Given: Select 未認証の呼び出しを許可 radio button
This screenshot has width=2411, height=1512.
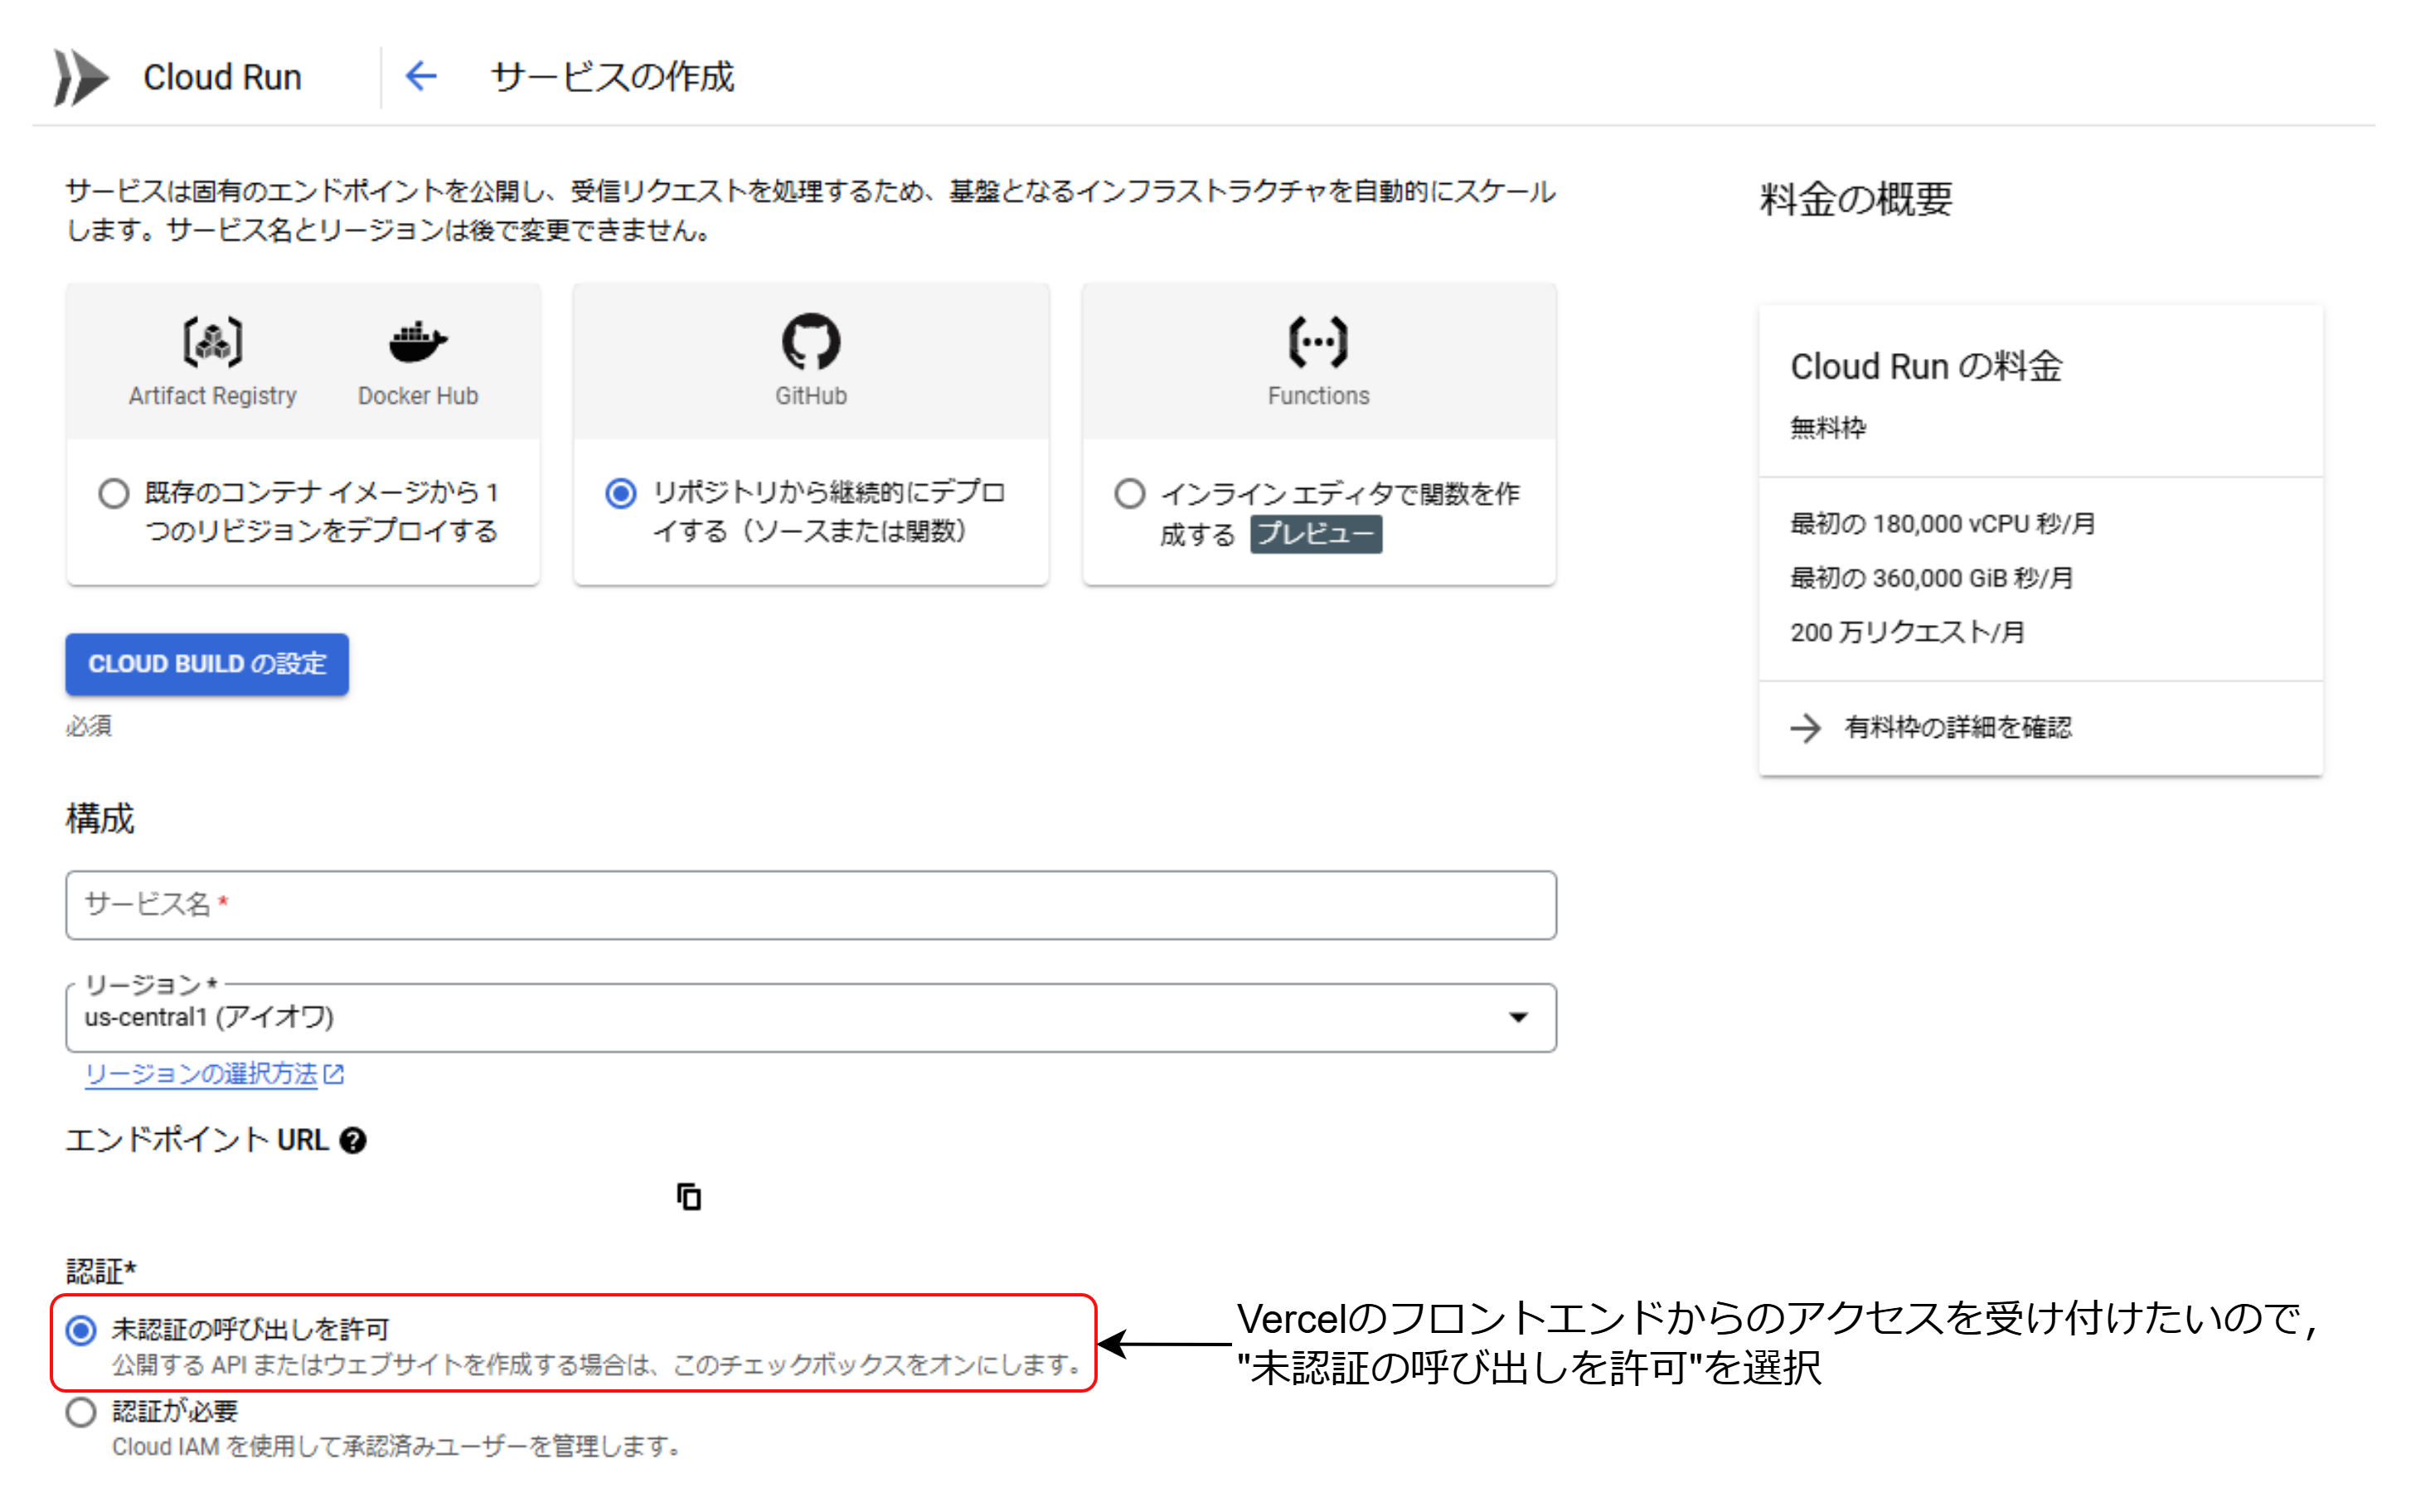Looking at the screenshot, I should tap(81, 1329).
